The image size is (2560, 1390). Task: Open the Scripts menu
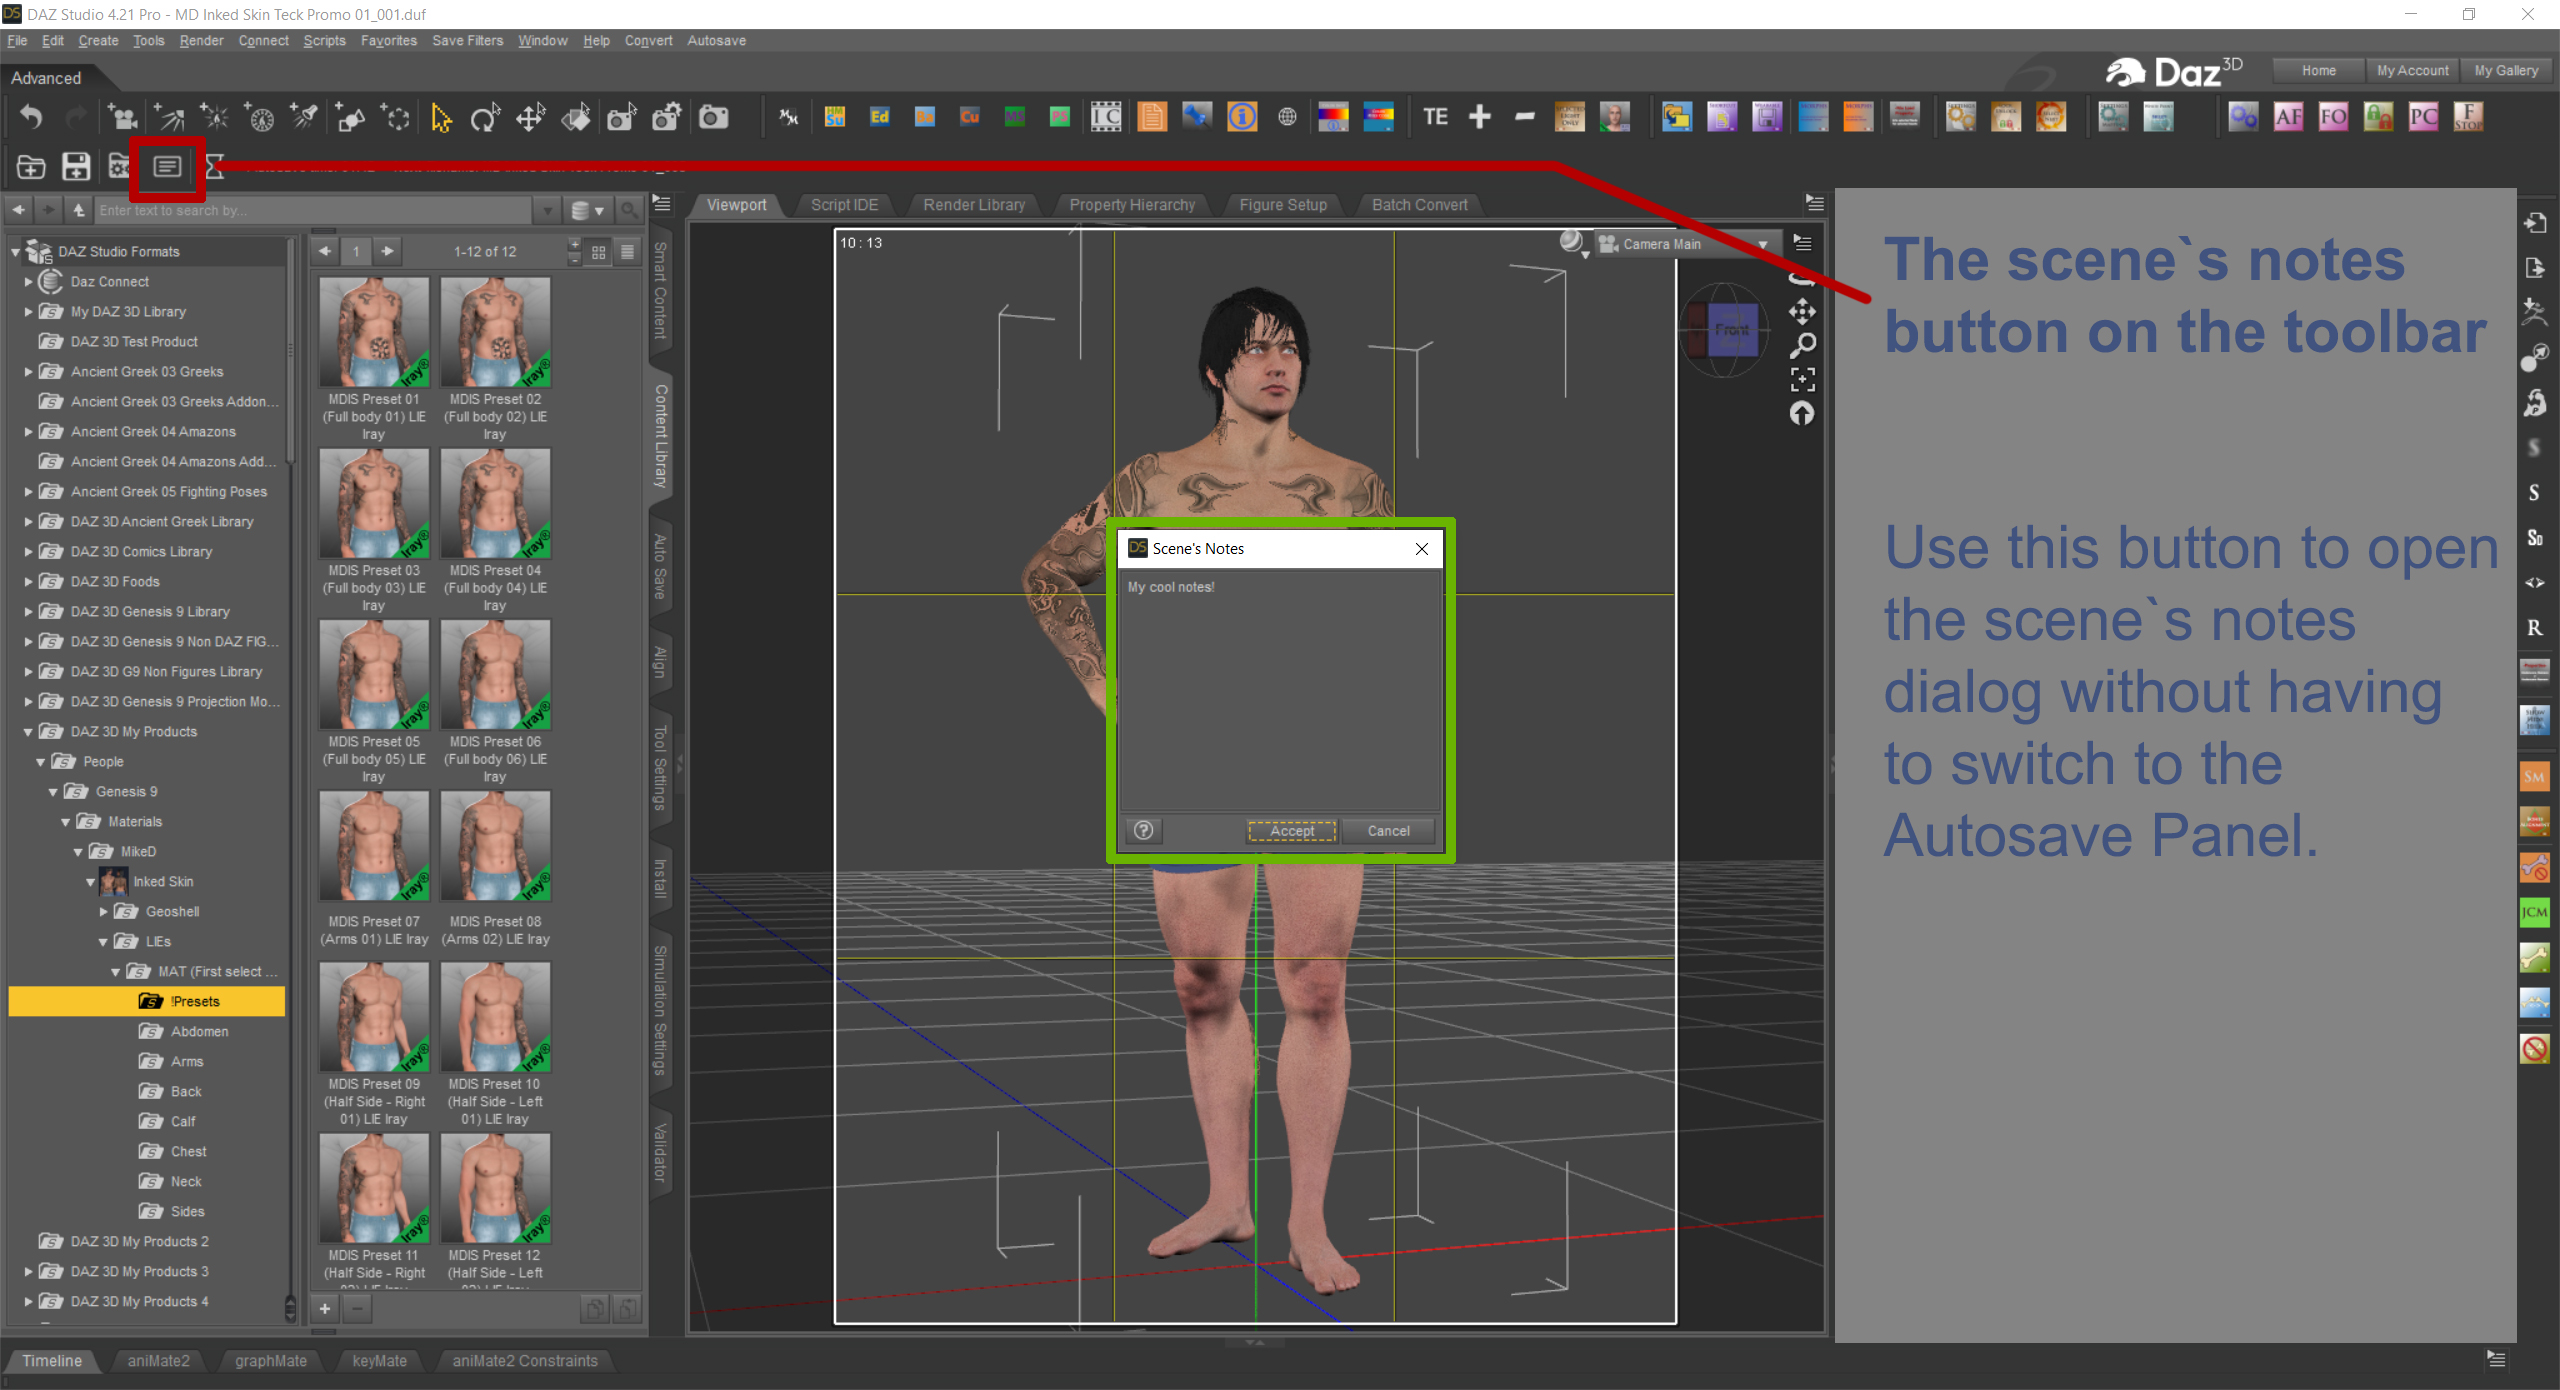(x=324, y=41)
